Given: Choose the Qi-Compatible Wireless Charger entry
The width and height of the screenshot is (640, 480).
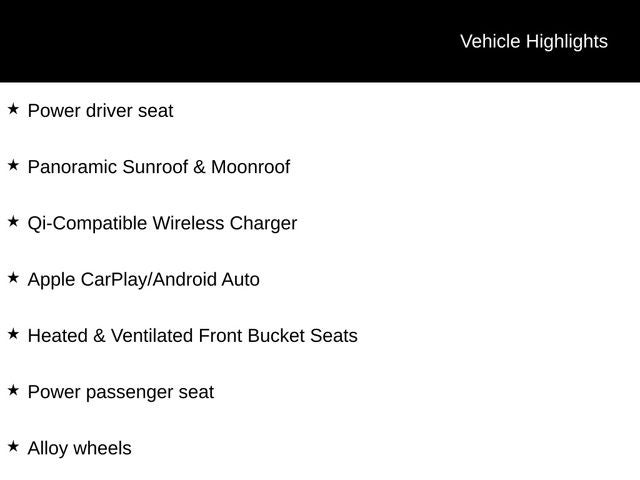Looking at the screenshot, I should pos(162,224).
